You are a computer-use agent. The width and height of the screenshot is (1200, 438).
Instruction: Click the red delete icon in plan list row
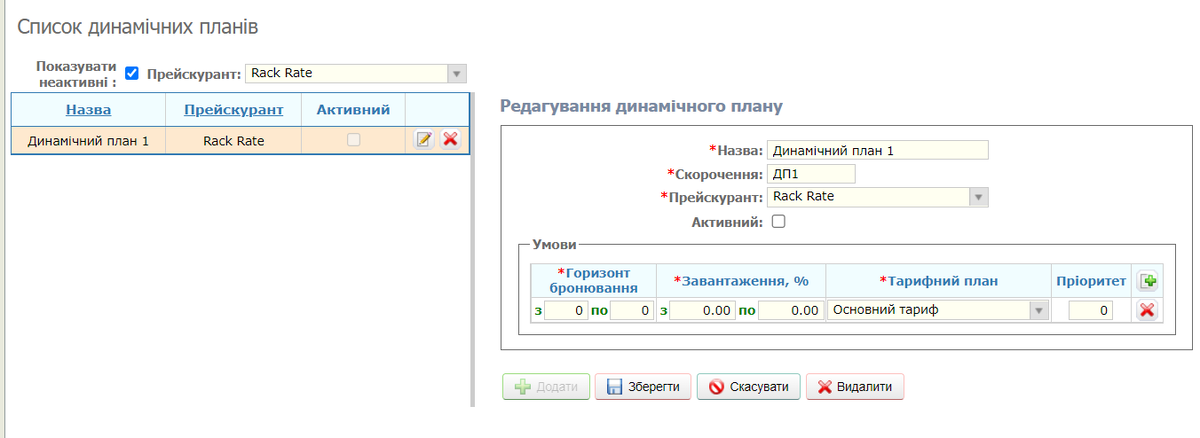click(450, 140)
